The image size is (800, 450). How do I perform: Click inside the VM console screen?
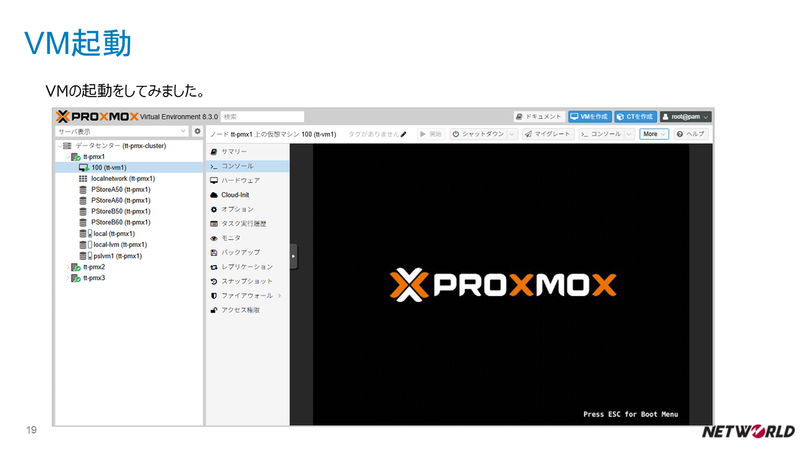coord(501,285)
